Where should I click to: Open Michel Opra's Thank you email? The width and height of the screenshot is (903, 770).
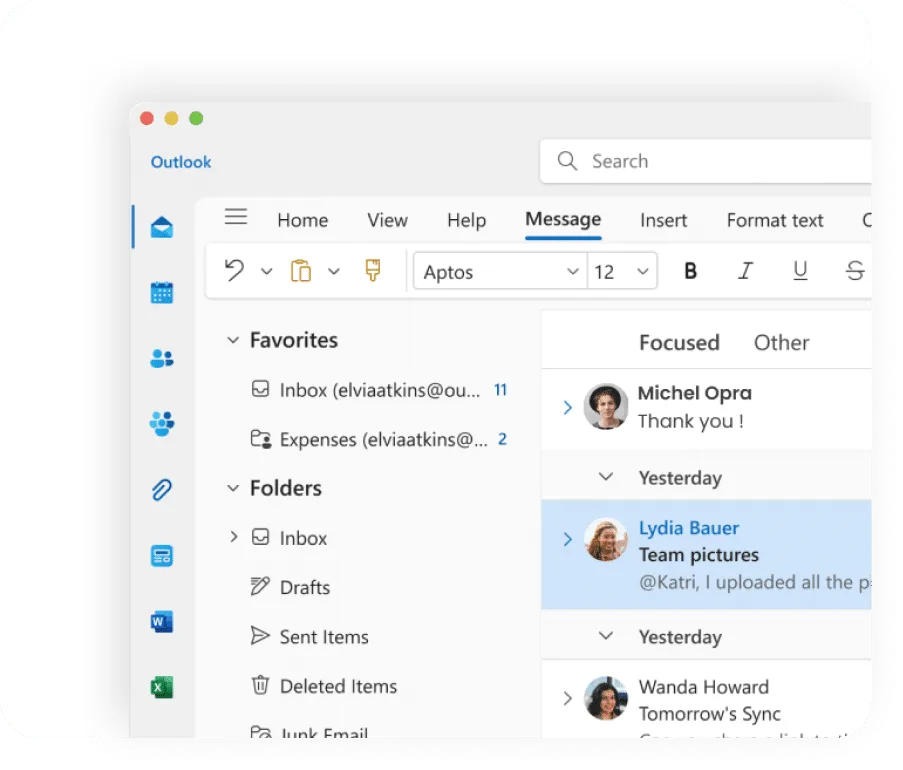click(x=707, y=407)
